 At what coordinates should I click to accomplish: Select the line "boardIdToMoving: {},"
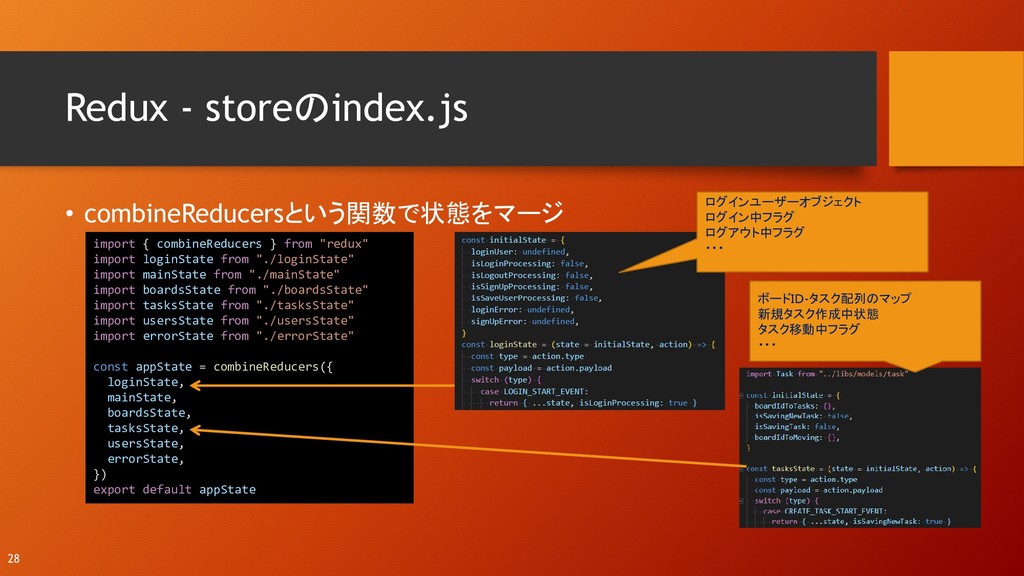tap(797, 437)
